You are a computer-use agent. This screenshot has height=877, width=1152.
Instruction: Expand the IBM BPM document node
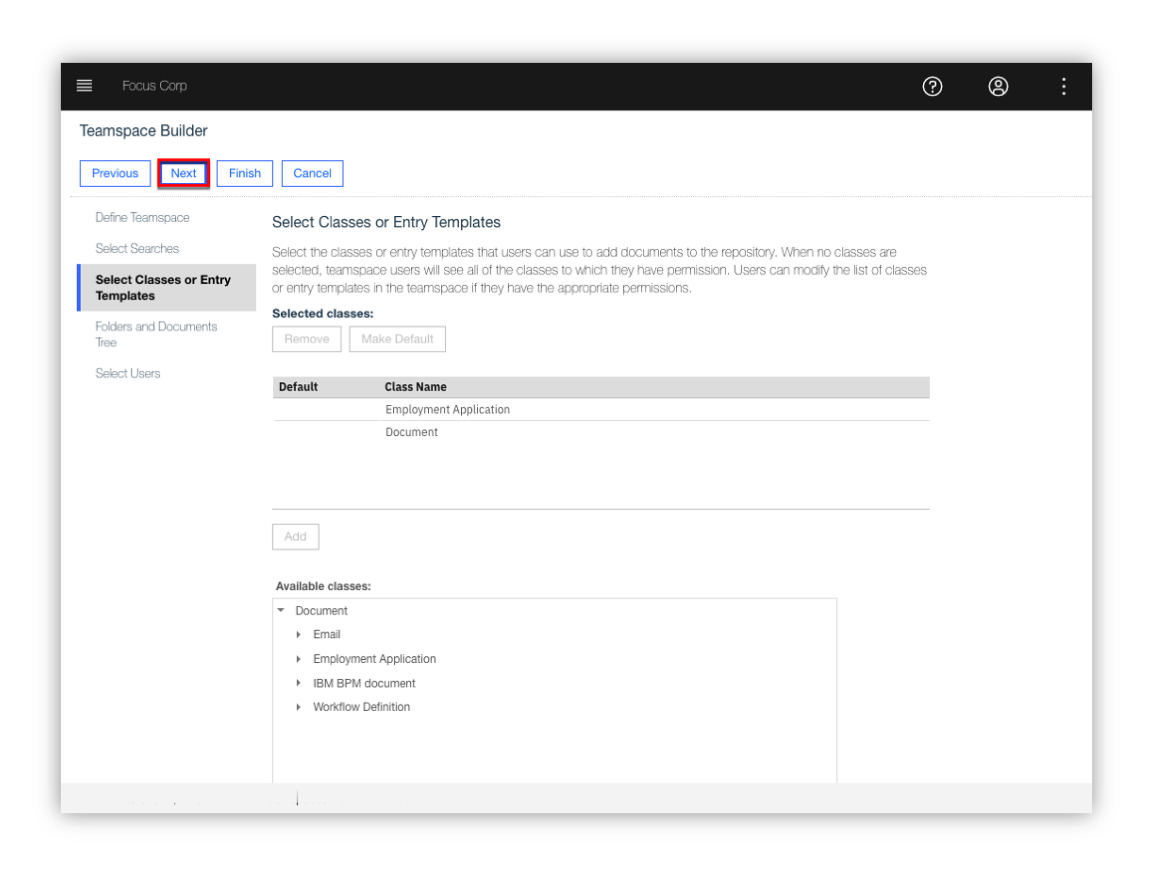coord(298,683)
